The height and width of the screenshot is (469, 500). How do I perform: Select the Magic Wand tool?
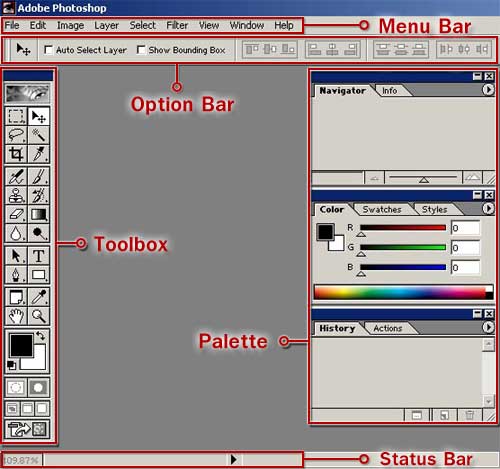(39, 135)
